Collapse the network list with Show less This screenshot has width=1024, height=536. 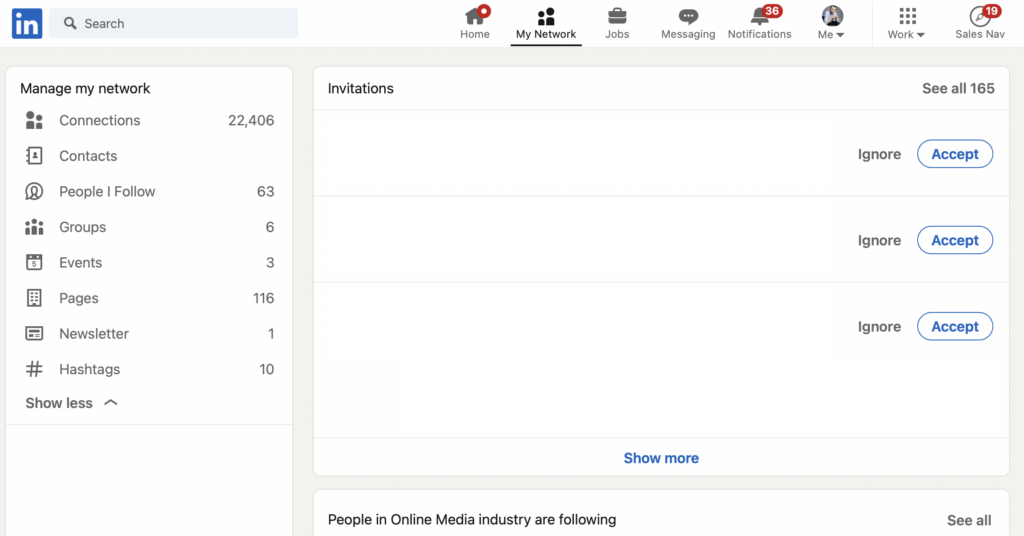[x=71, y=403]
